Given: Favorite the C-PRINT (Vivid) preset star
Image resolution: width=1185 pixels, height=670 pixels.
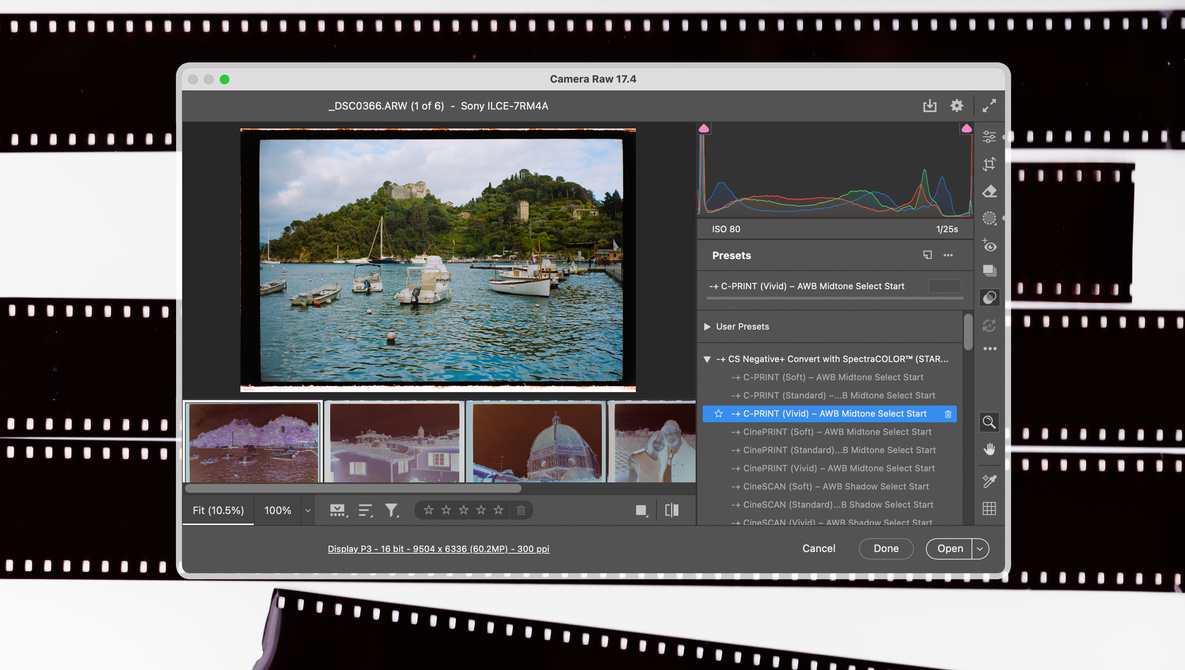Looking at the screenshot, I should 718,414.
